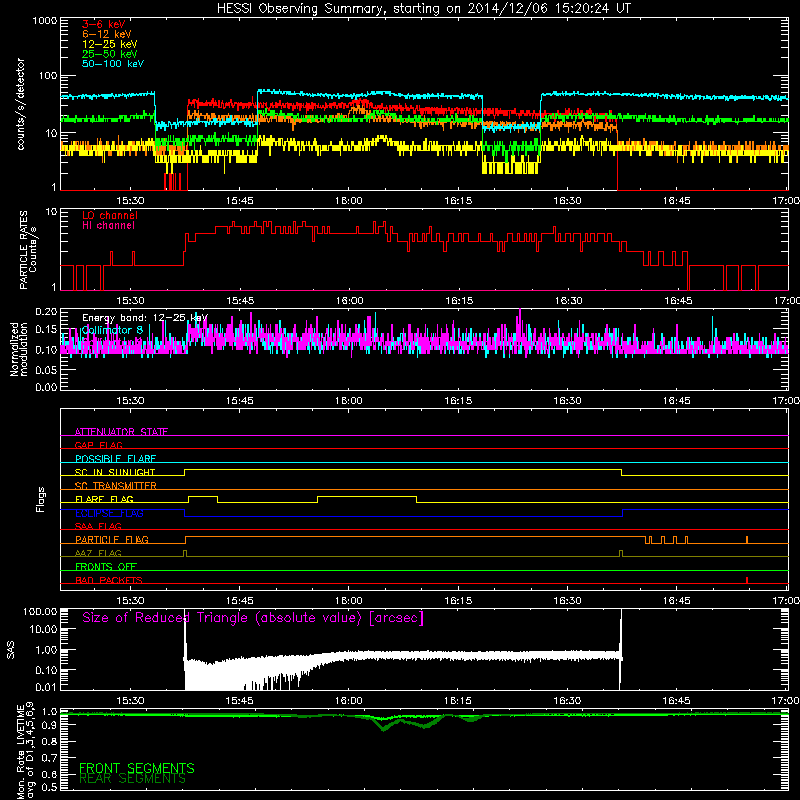Viewport: 800px width, 800px height.
Task: Click the GAP FLAG label
Action: pyautogui.click(x=98, y=445)
